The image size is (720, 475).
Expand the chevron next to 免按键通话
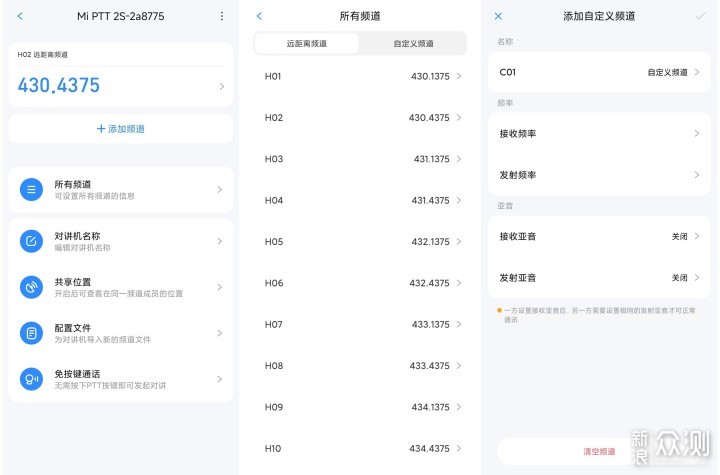220,379
